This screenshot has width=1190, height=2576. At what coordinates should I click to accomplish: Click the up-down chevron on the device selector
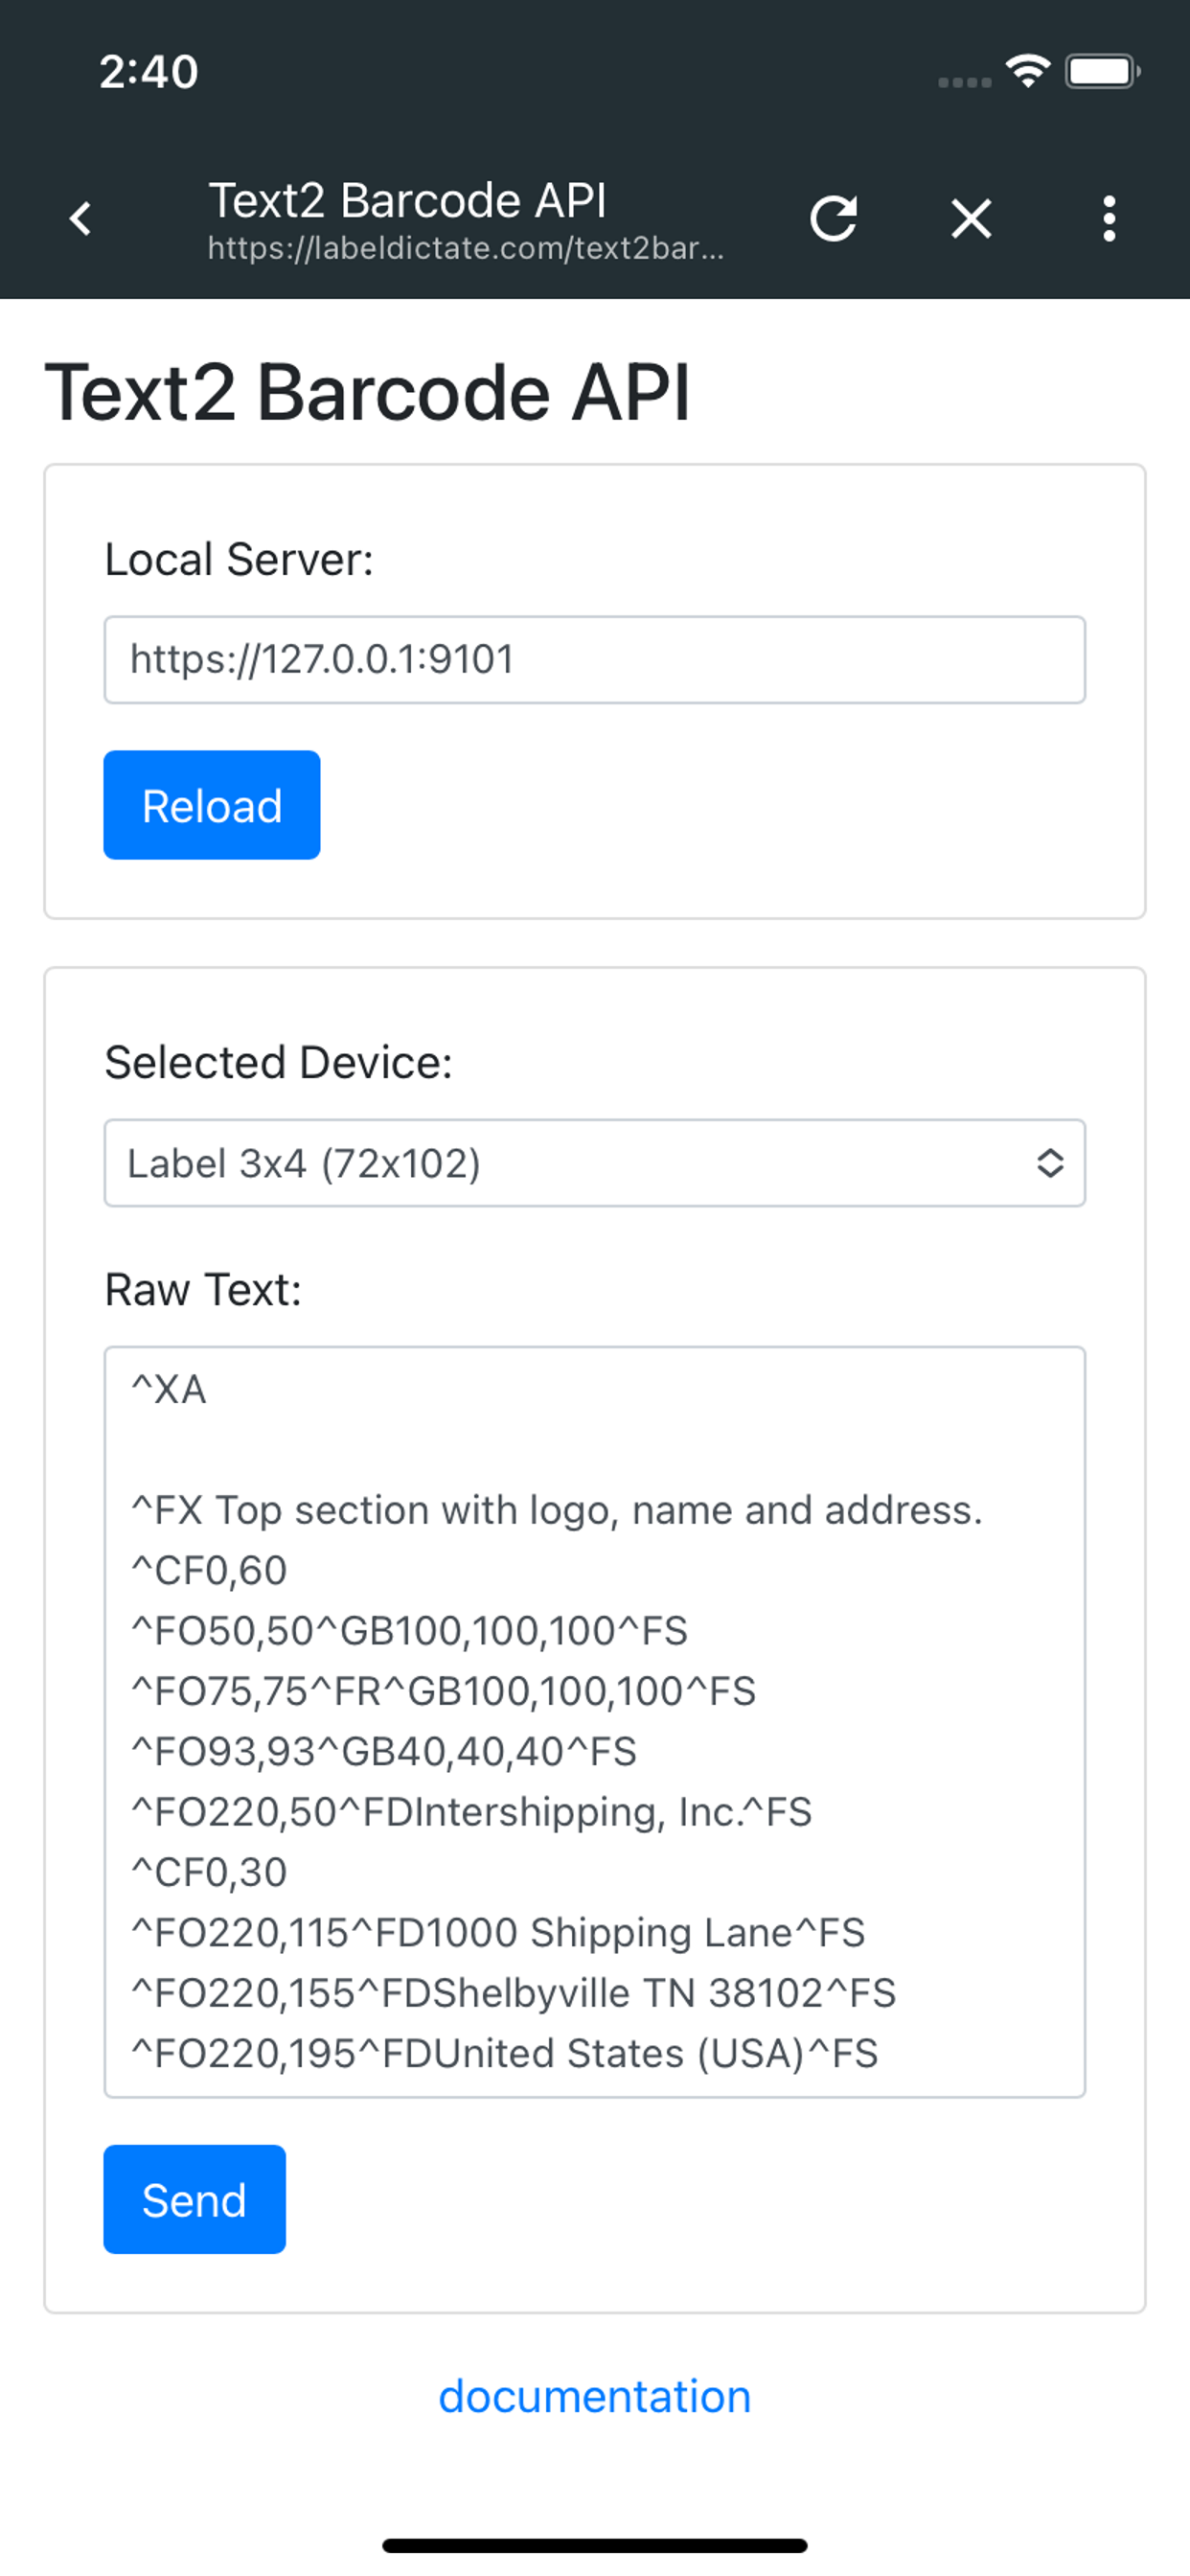(1049, 1163)
